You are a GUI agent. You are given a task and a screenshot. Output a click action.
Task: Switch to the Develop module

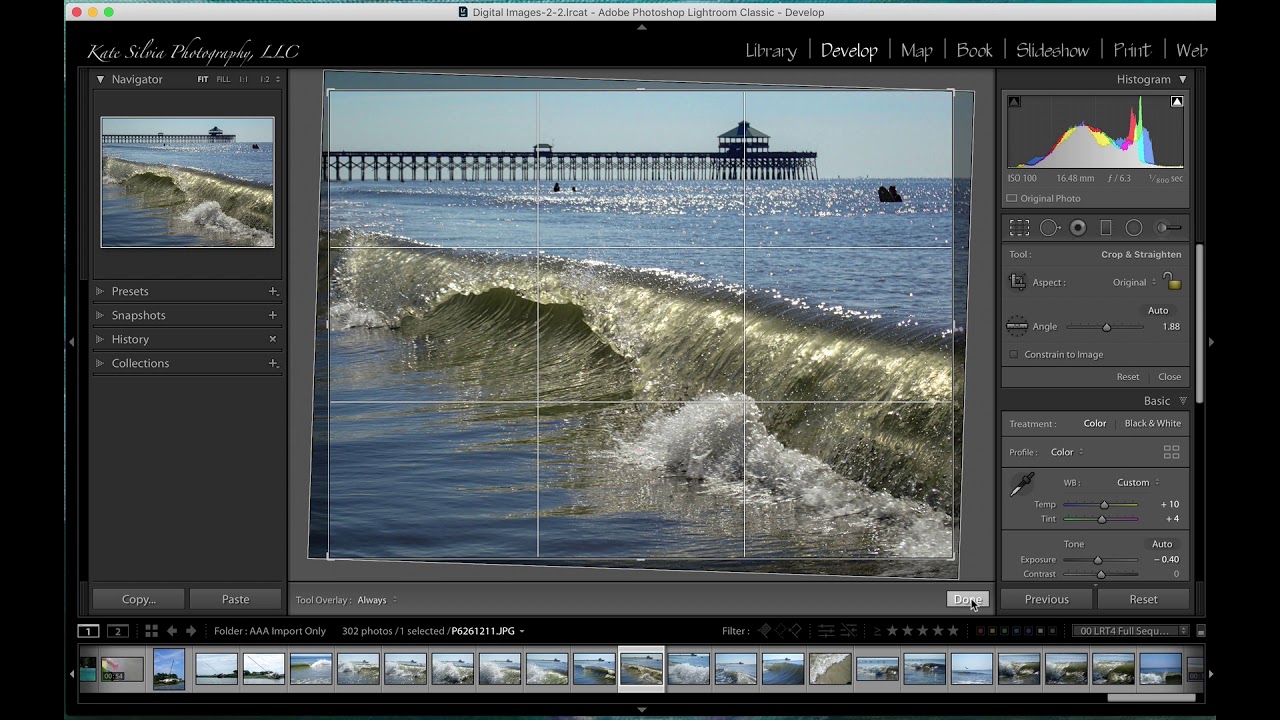tap(849, 50)
